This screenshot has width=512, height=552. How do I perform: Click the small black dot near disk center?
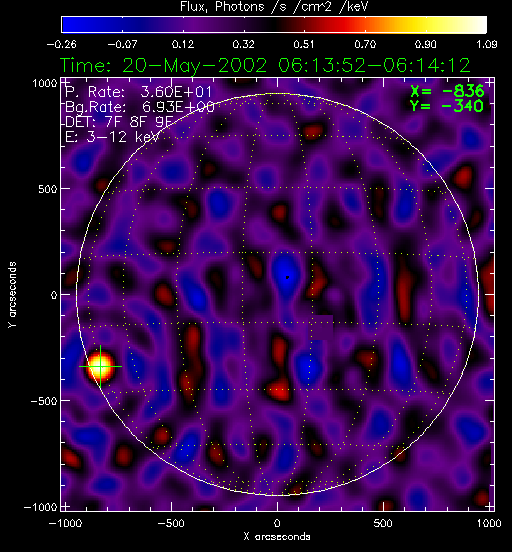tap(287, 277)
